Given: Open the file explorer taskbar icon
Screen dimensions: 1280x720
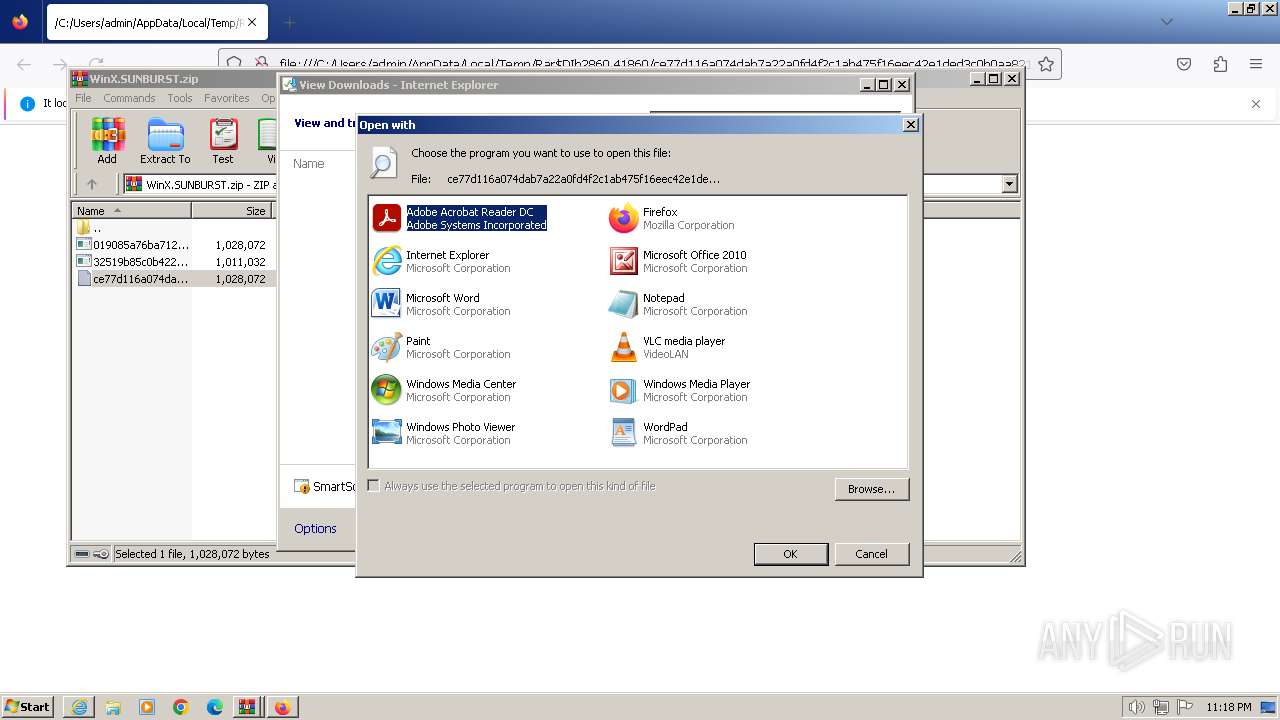Looking at the screenshot, I should tap(113, 707).
